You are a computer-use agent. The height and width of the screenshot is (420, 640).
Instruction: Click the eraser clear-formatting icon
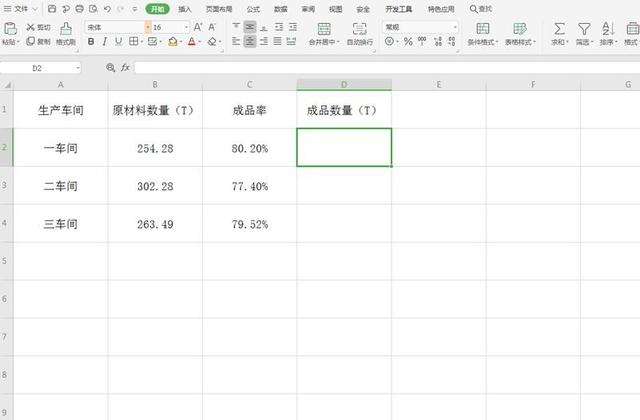click(212, 42)
